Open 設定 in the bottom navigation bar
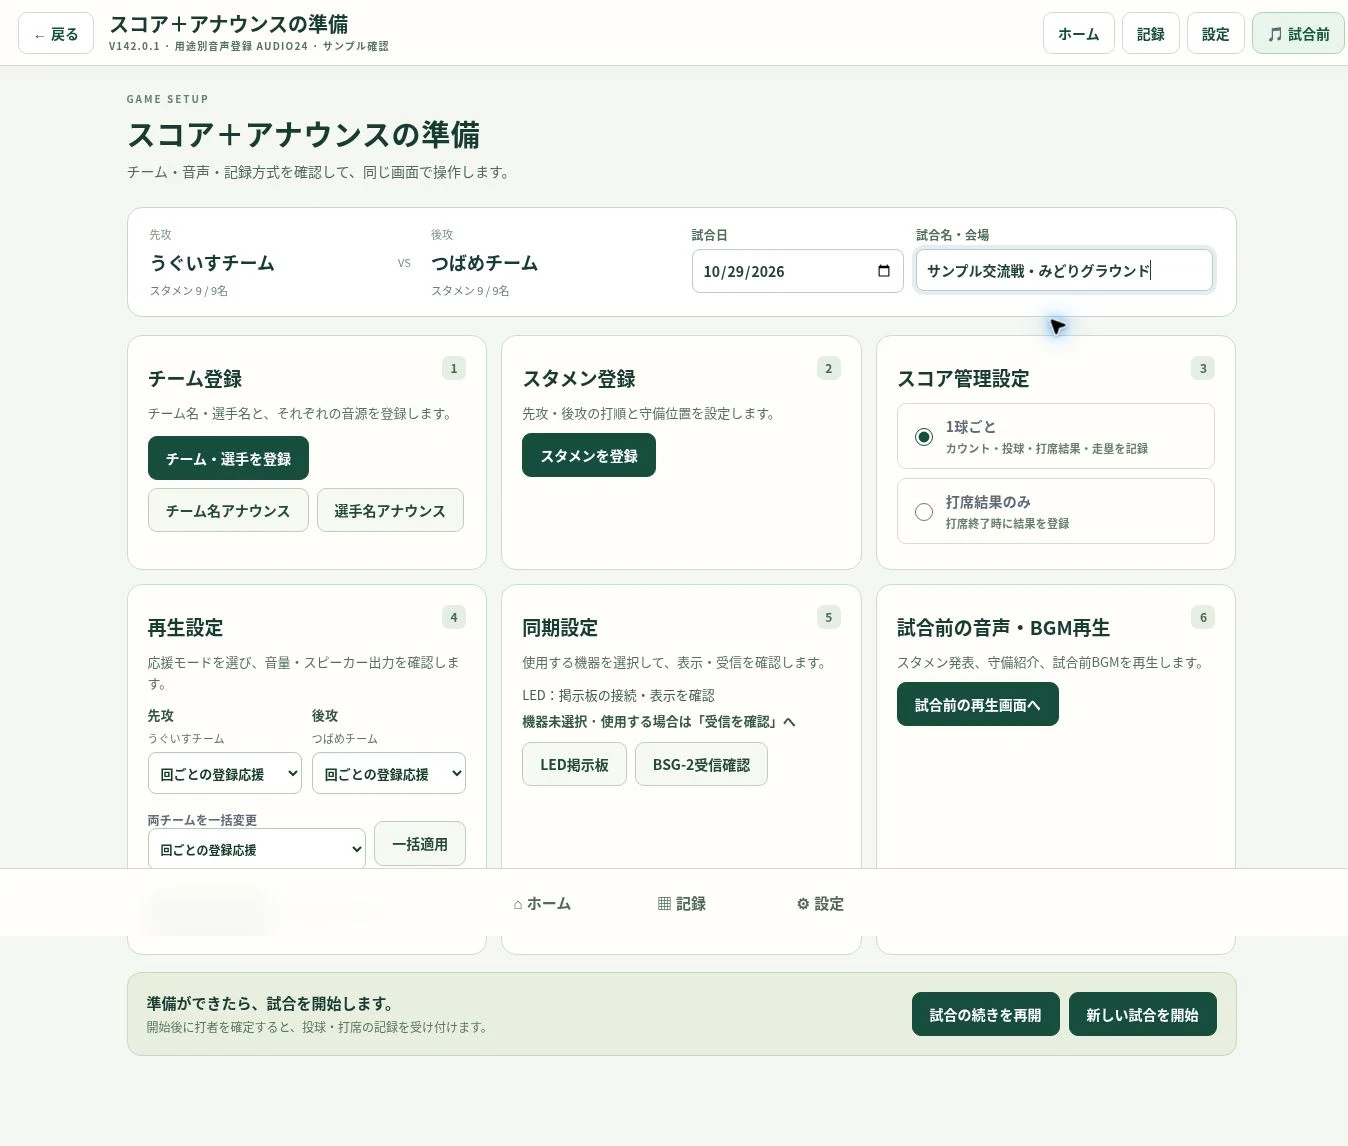 (x=820, y=903)
